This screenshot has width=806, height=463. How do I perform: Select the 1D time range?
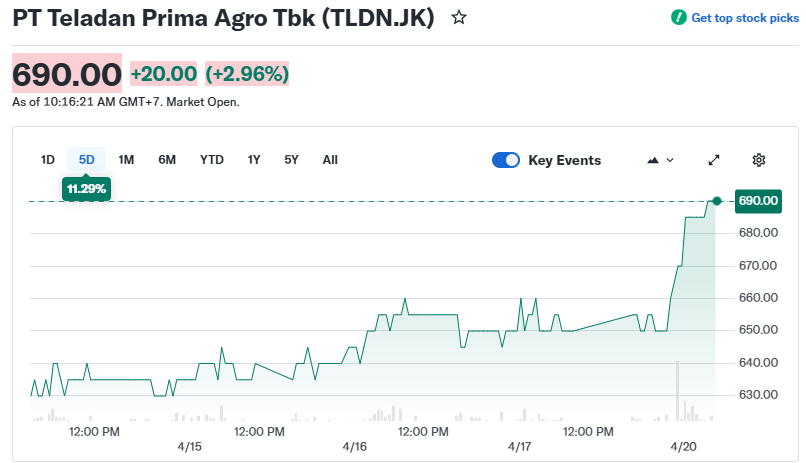(x=48, y=160)
